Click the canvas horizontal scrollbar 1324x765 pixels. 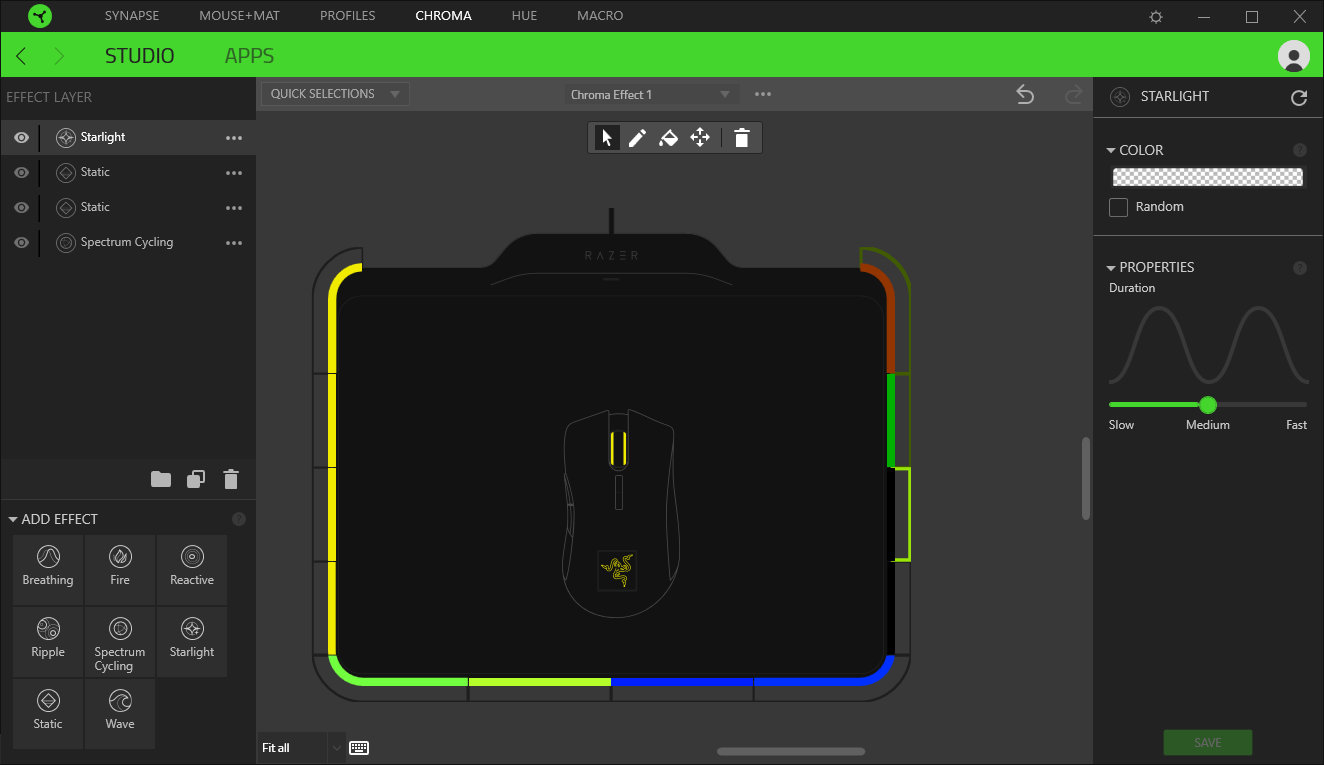pyautogui.click(x=791, y=751)
